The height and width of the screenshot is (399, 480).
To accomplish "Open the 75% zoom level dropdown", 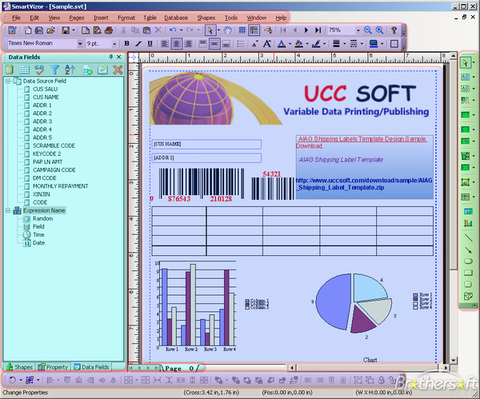I will (x=358, y=30).
